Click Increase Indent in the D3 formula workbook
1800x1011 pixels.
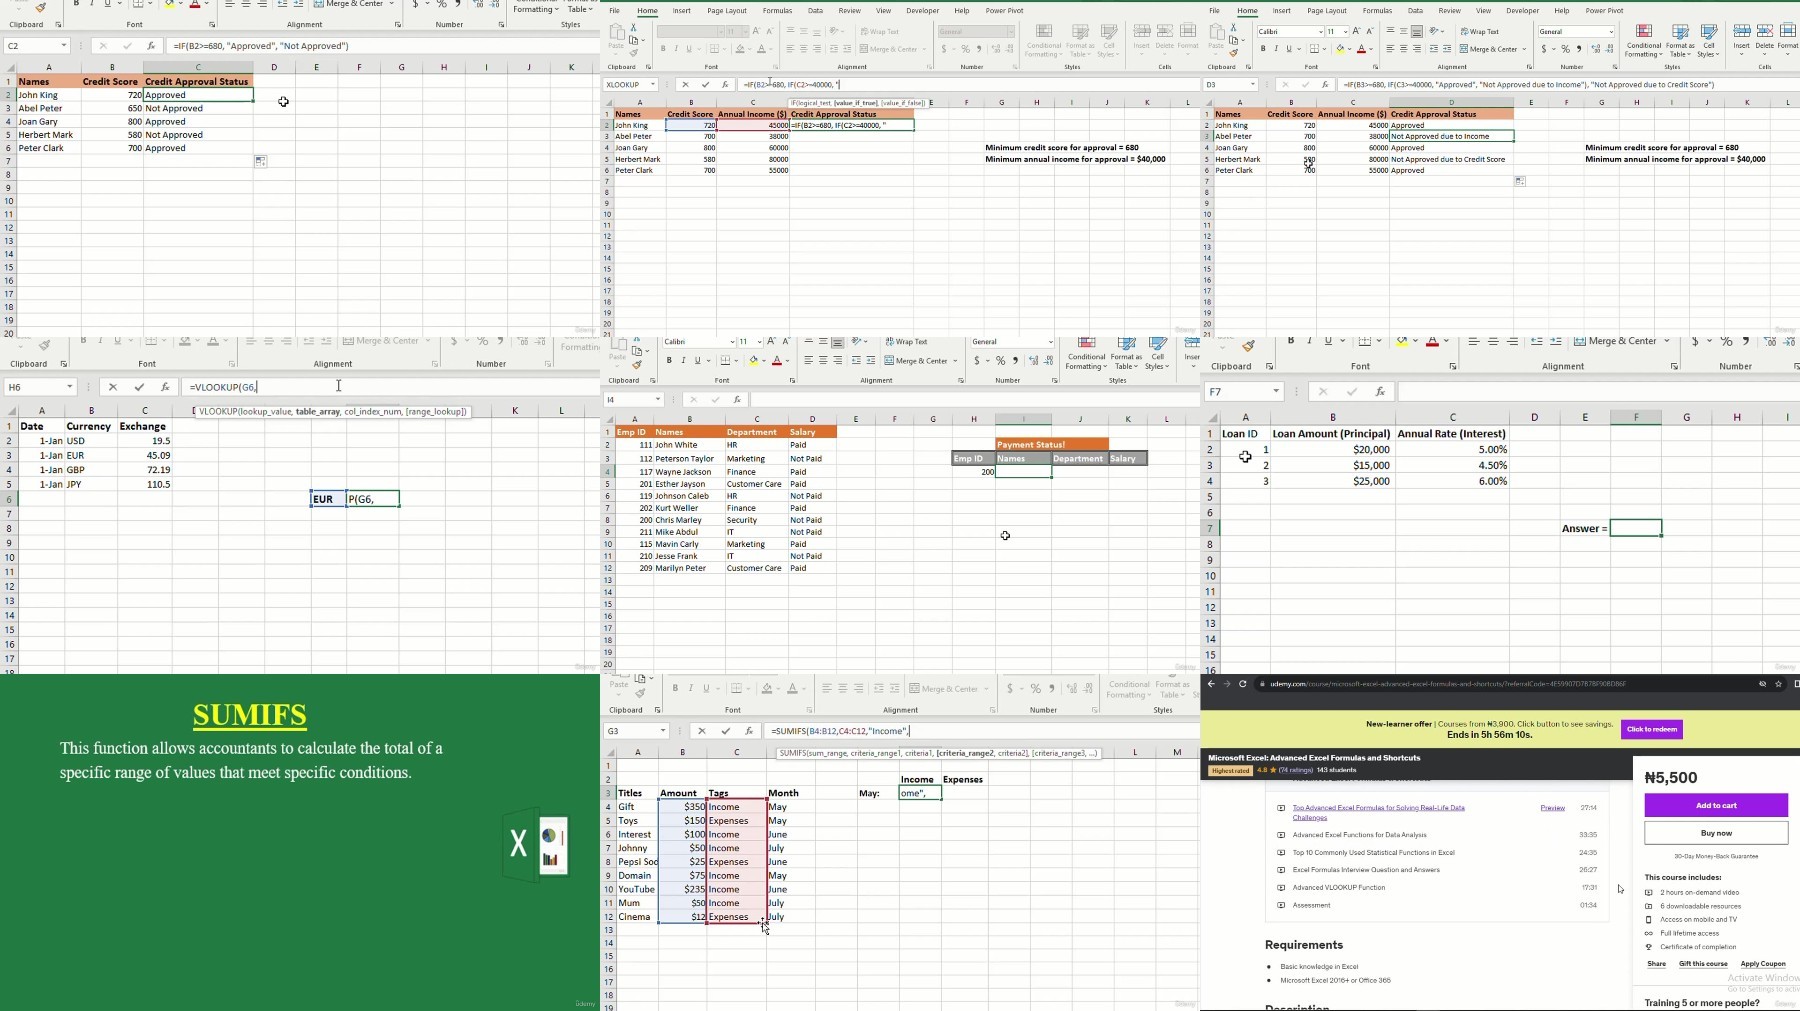coord(1447,49)
